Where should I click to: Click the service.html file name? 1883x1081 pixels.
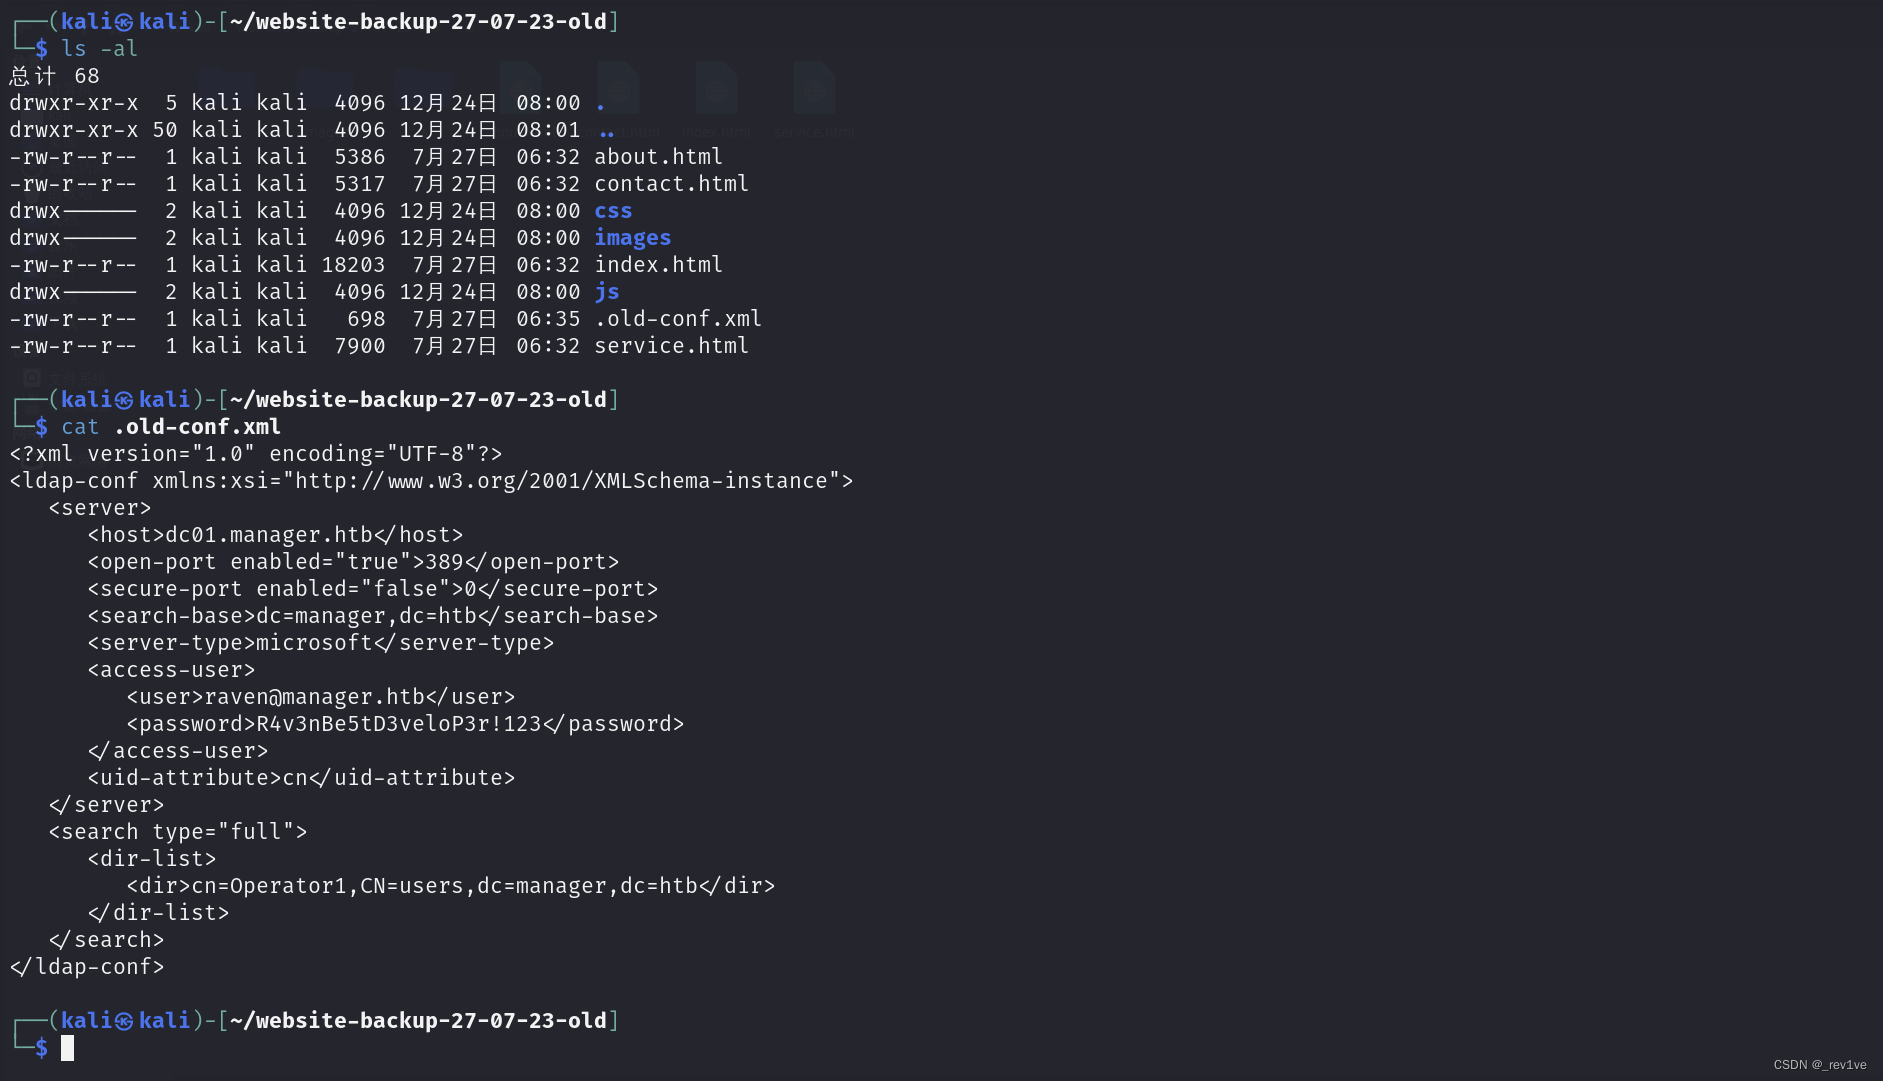coord(671,346)
